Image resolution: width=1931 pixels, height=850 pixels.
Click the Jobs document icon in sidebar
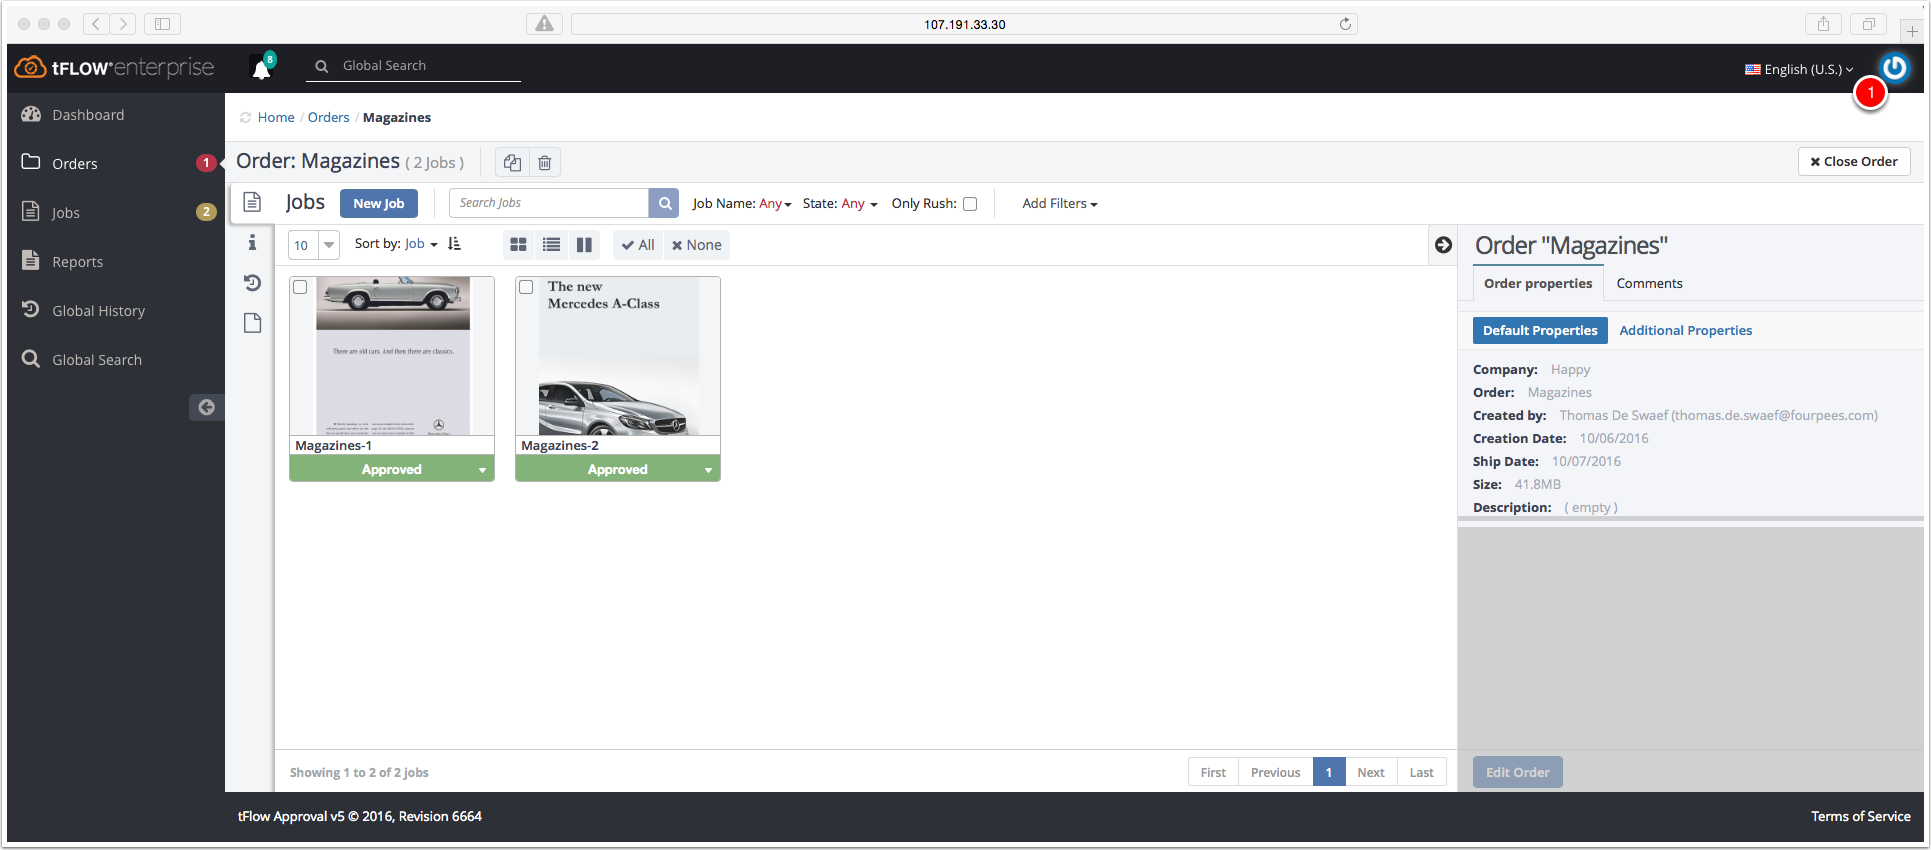coord(31,211)
